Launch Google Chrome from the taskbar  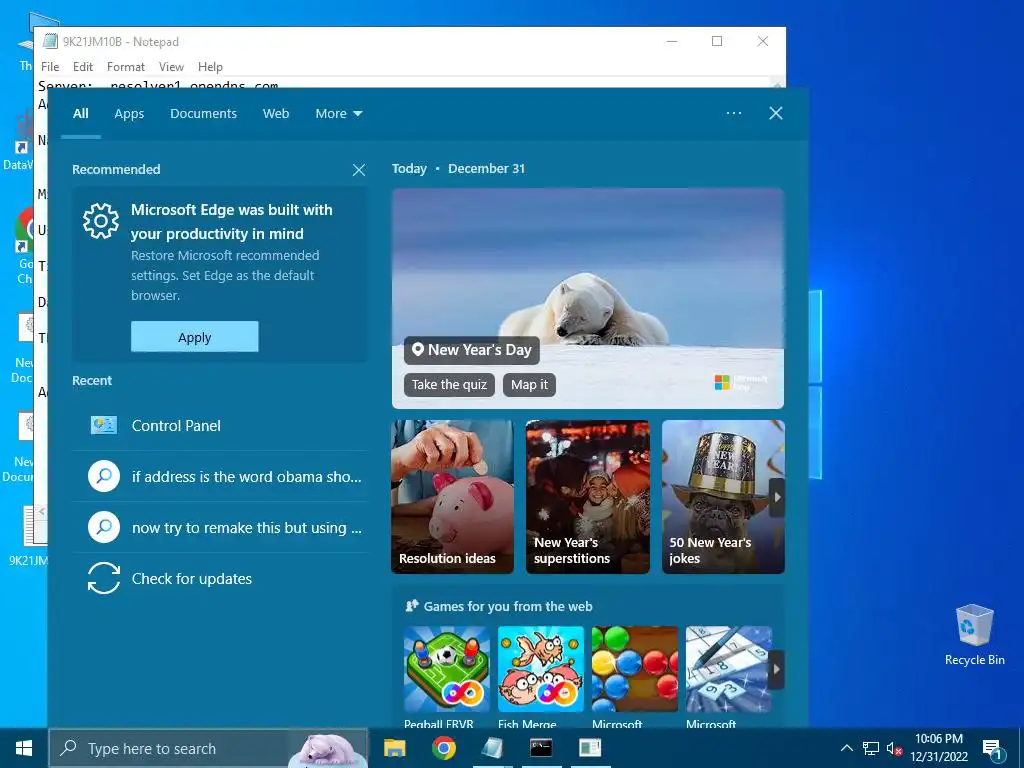[443, 748]
